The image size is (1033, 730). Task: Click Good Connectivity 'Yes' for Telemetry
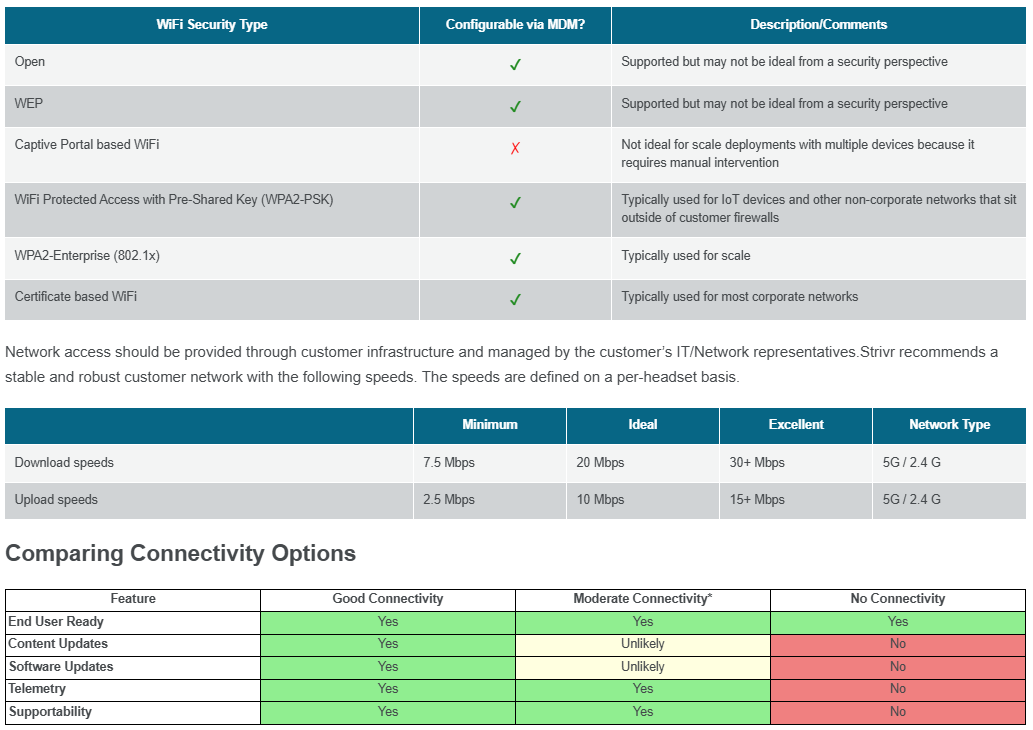point(388,689)
